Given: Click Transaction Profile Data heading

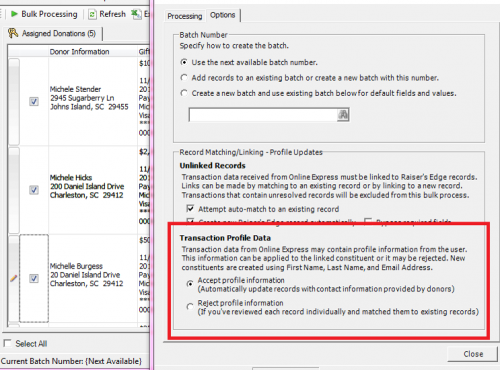Looking at the screenshot, I should tap(225, 238).
